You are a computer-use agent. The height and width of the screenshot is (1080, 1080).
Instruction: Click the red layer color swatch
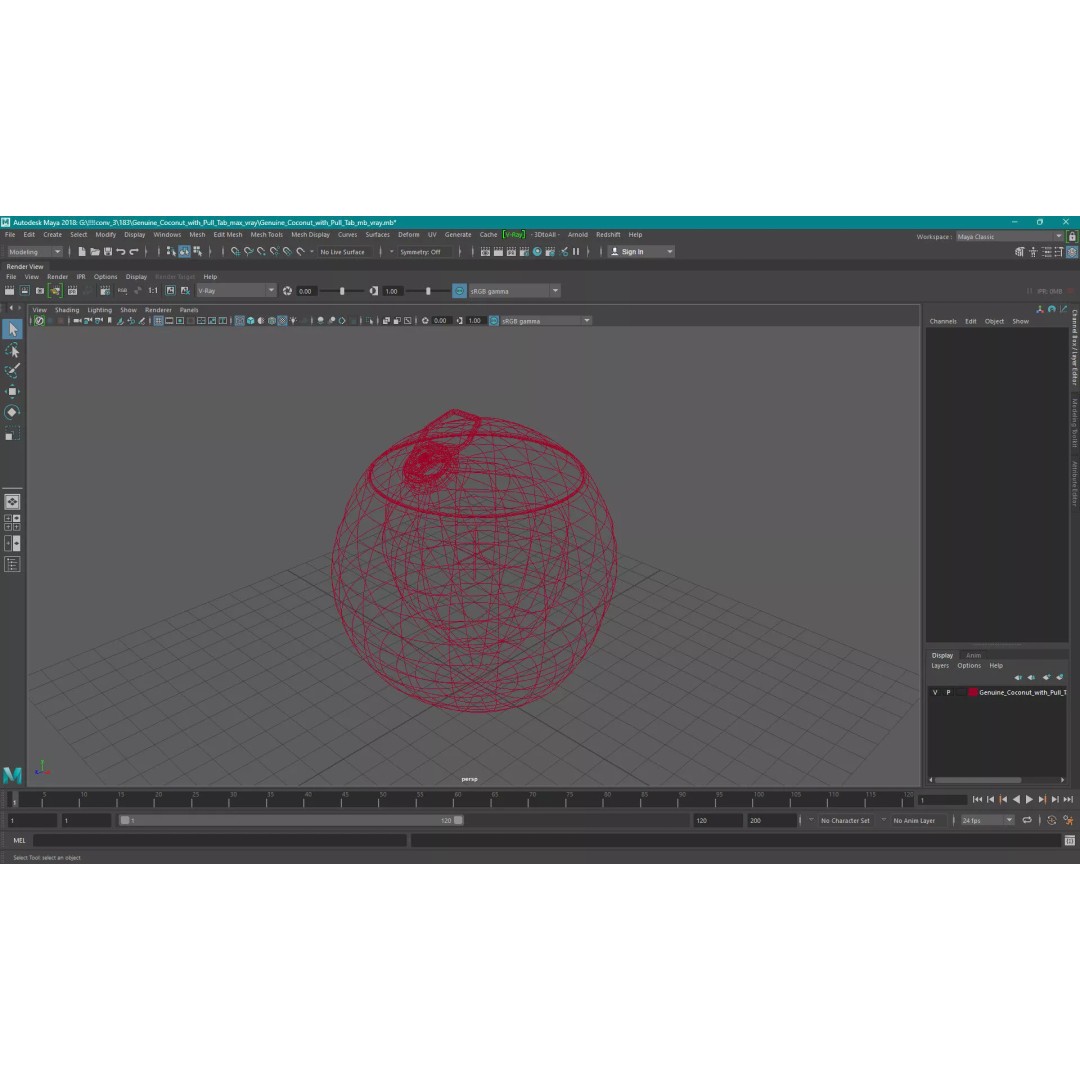973,693
